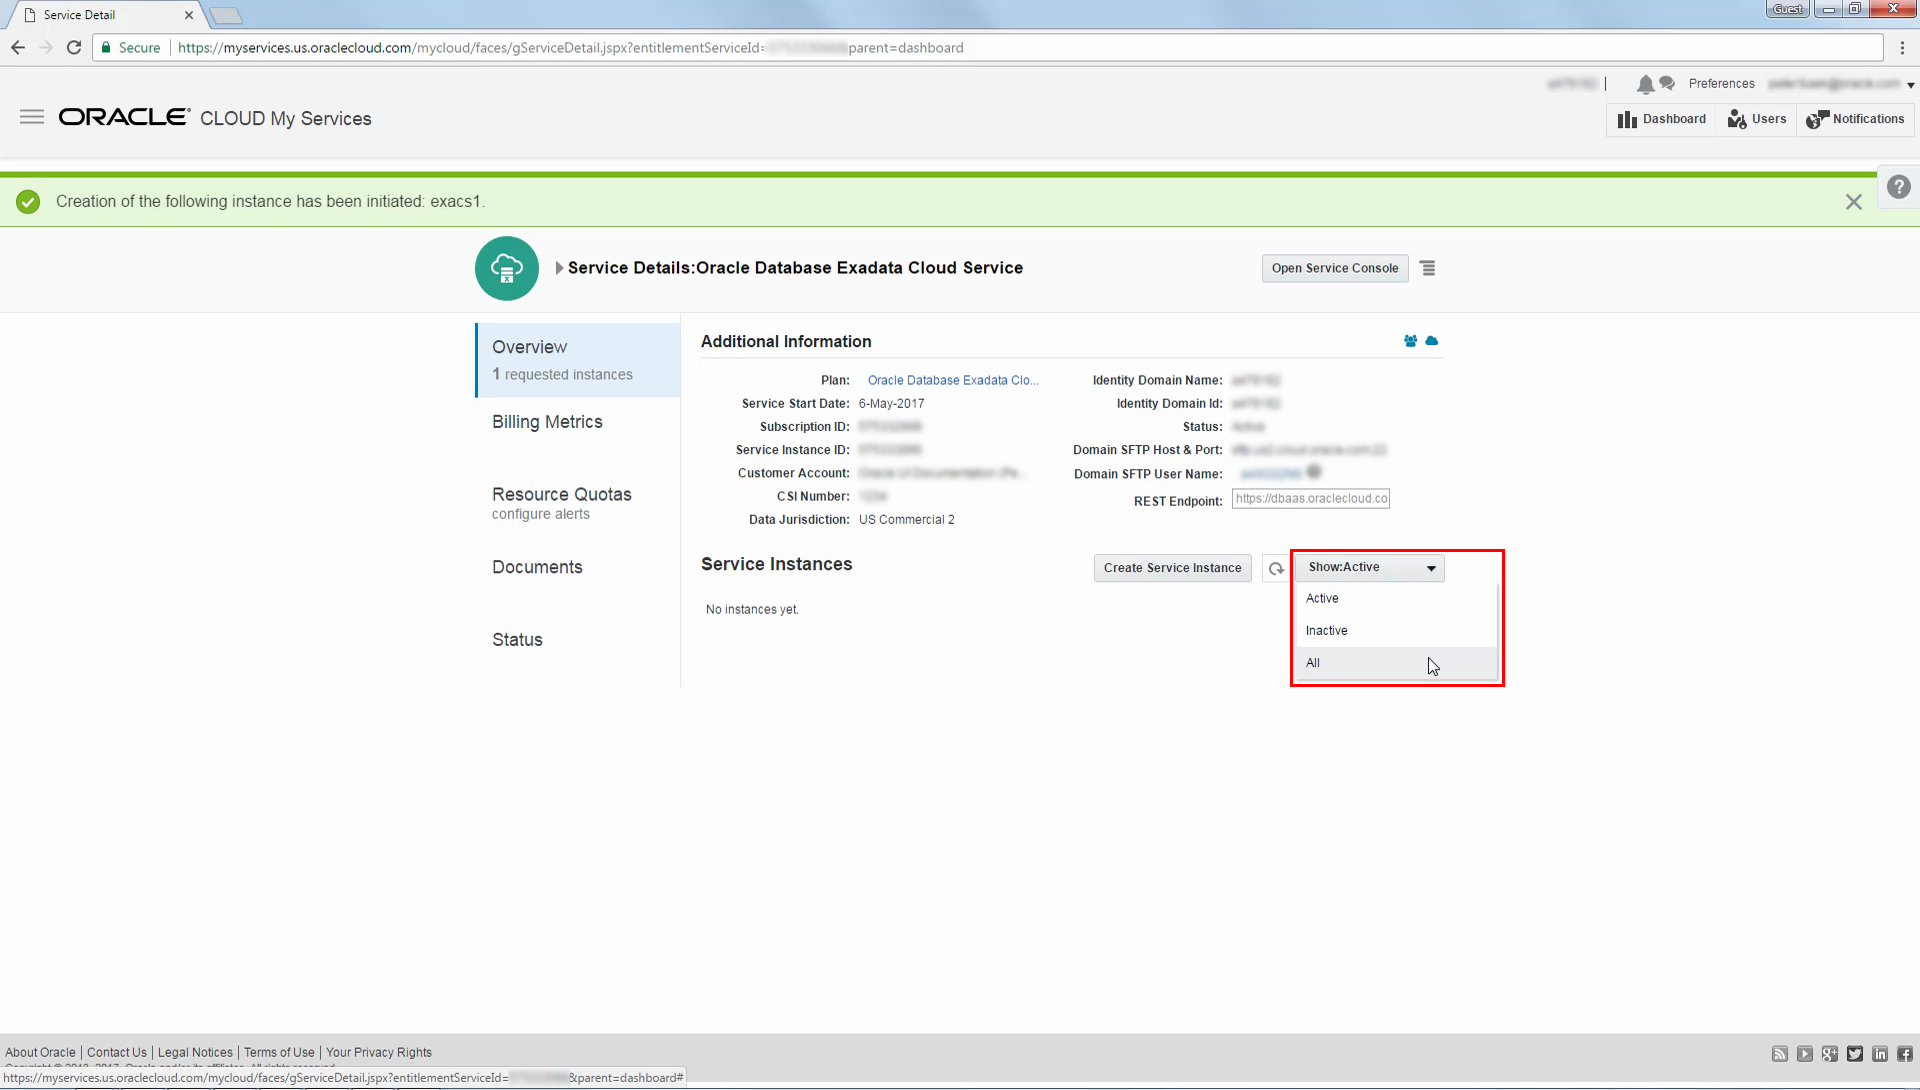Switch to Billing Metrics tab

point(547,422)
